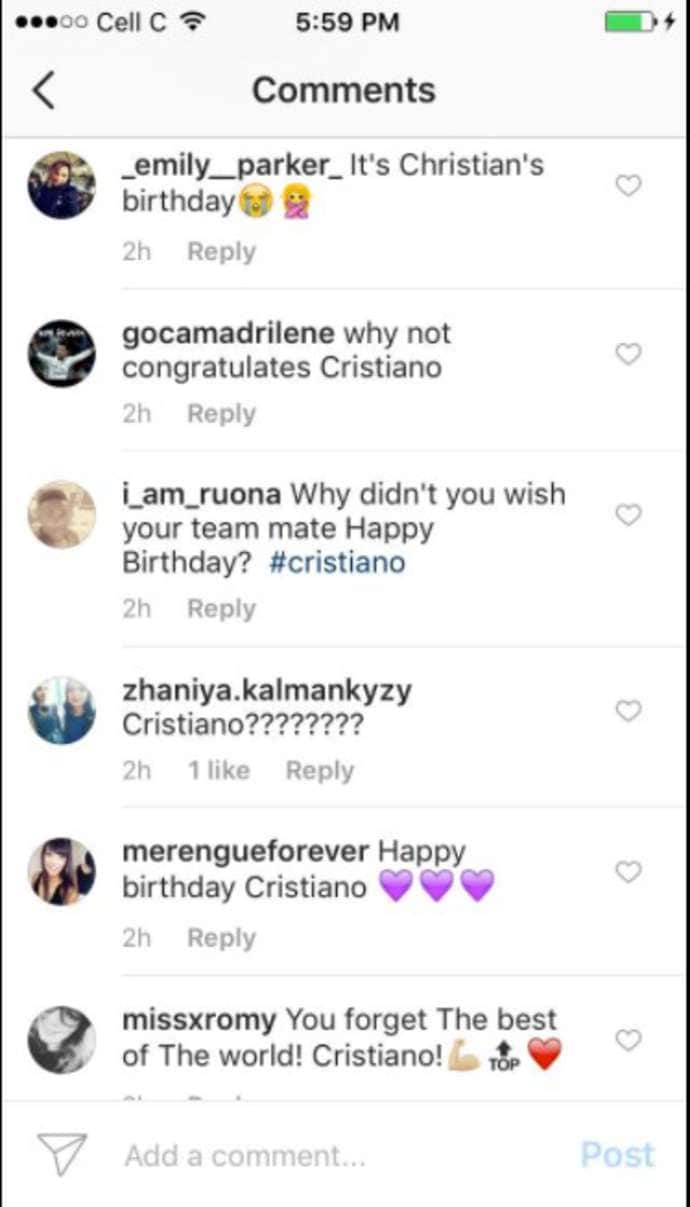The image size is (690, 1207).
Task: Tap the back arrow to exit Comments
Action: 42,89
